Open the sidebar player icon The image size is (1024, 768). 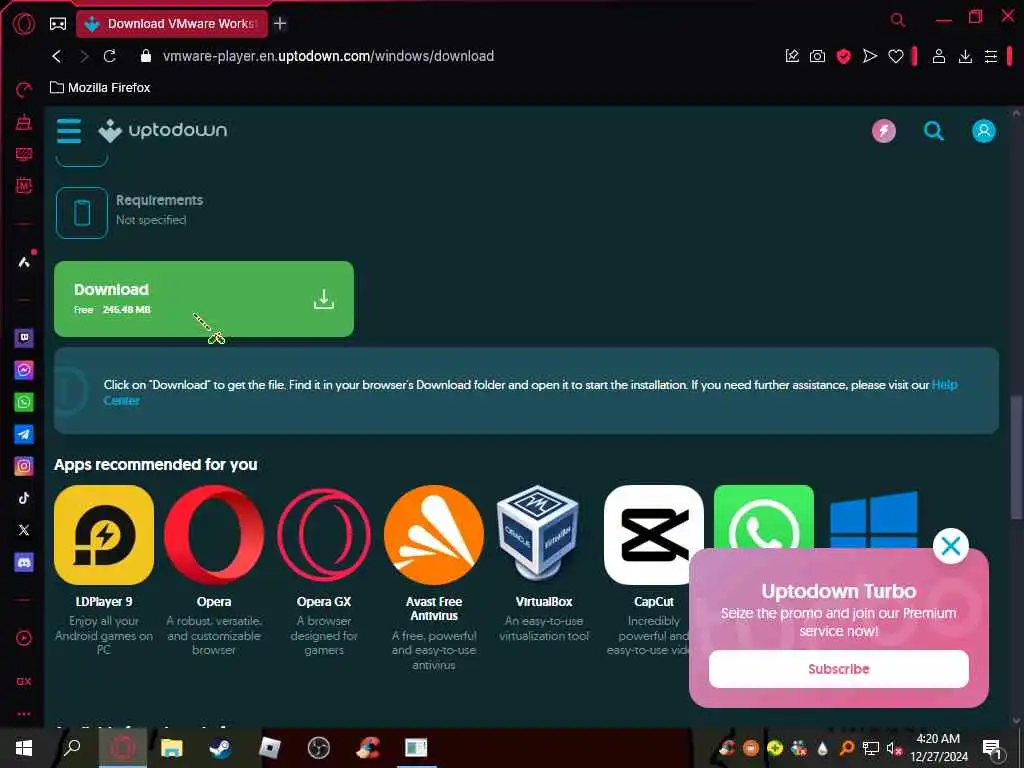24,638
